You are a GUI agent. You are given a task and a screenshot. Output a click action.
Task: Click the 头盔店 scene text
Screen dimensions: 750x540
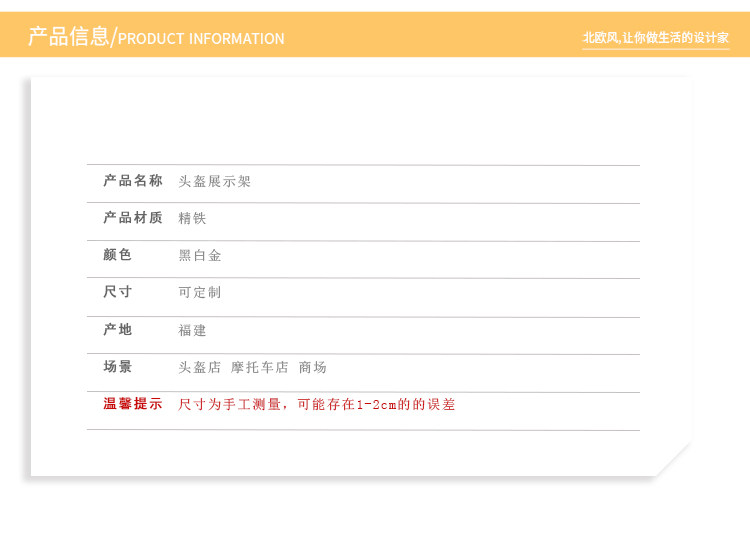[199, 367]
